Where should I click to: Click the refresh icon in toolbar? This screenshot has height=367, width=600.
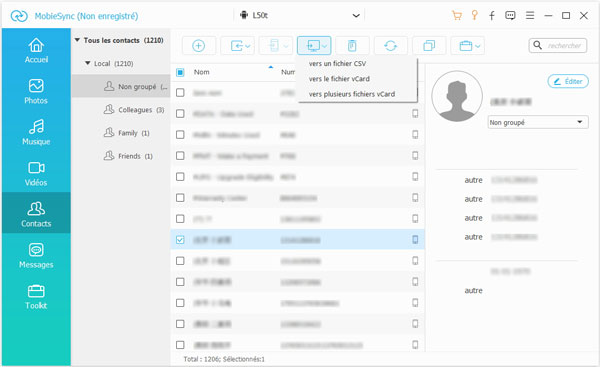pos(390,46)
